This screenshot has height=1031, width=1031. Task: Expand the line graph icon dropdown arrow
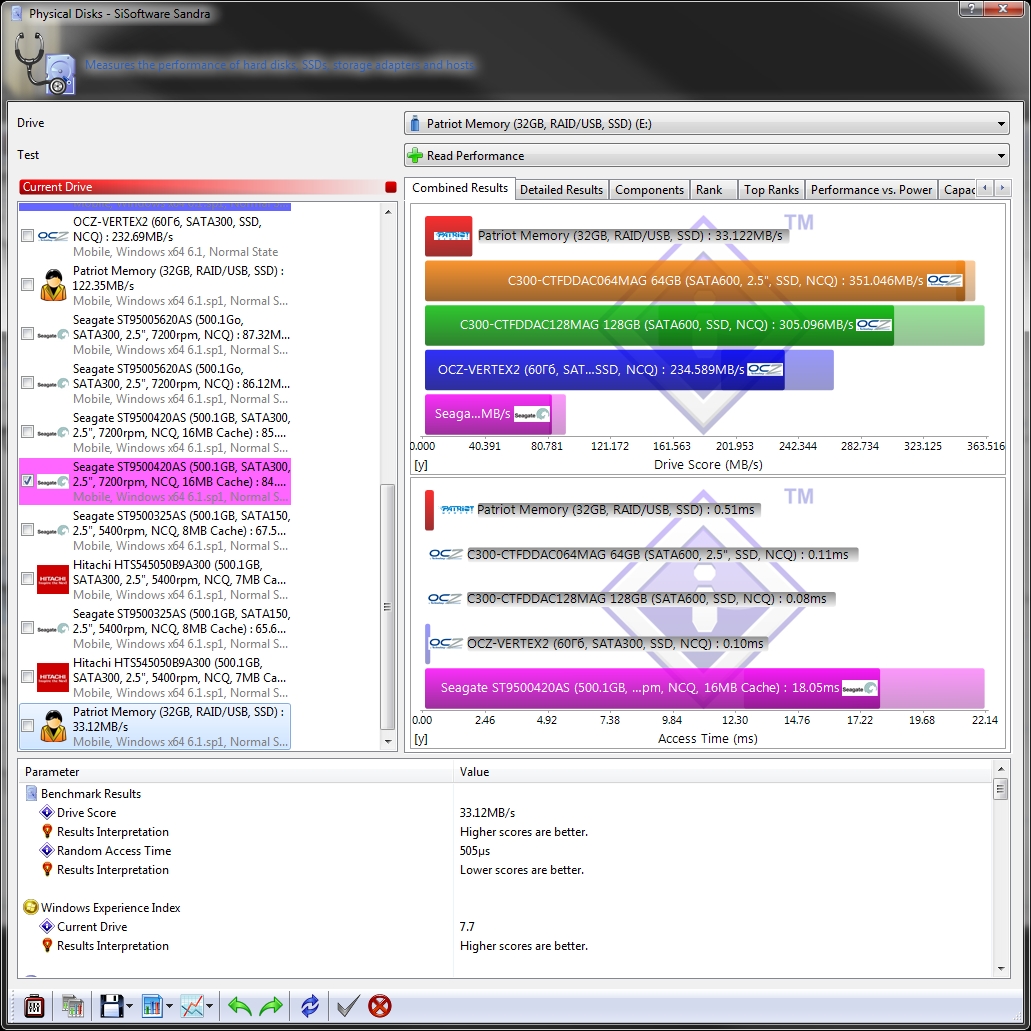(x=209, y=1006)
